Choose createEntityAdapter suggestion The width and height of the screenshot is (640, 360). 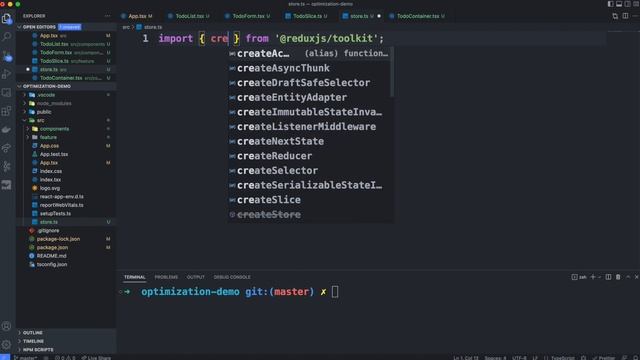click(309, 98)
